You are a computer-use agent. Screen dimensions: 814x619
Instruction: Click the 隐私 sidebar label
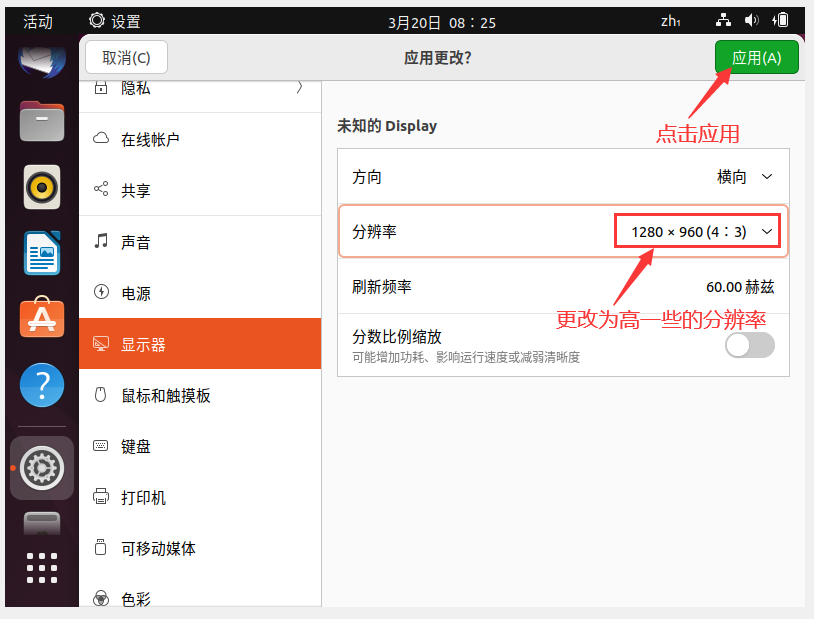pos(135,88)
